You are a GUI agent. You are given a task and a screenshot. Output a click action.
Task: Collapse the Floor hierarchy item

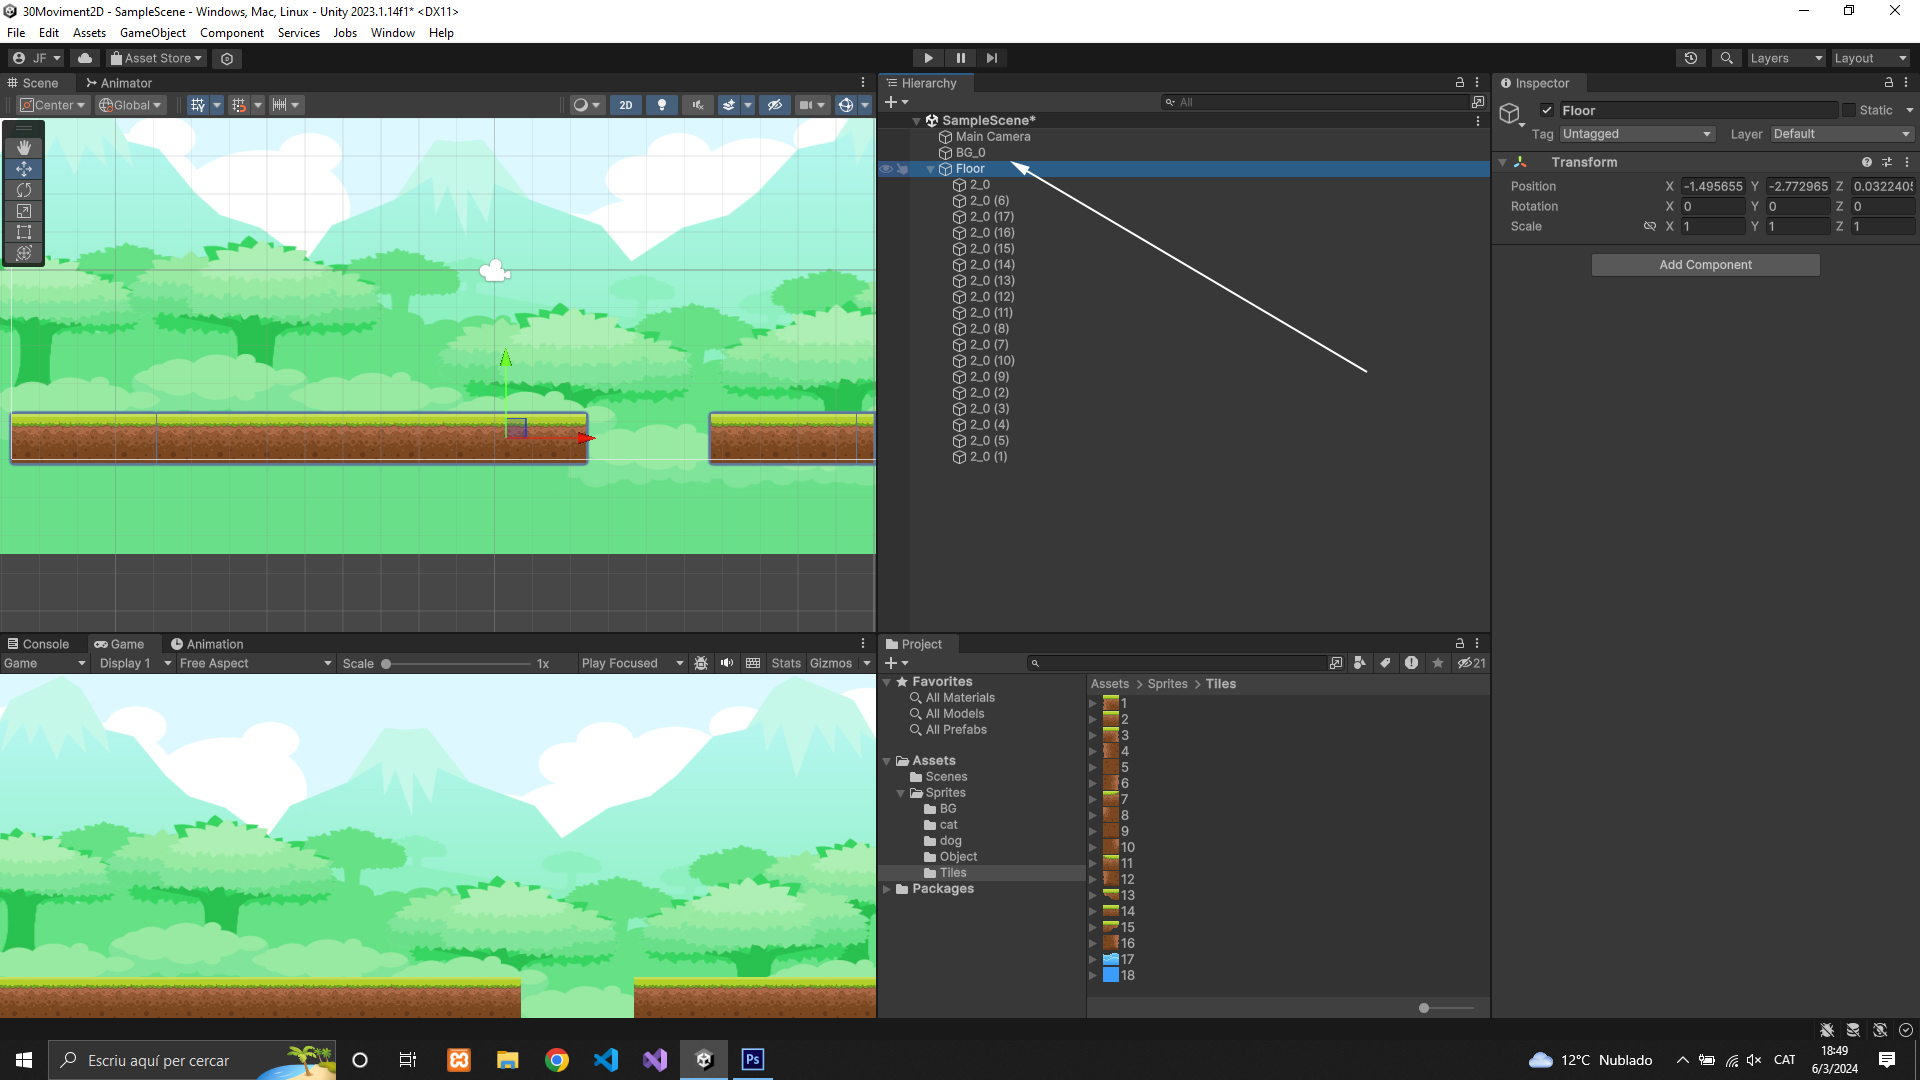[931, 169]
